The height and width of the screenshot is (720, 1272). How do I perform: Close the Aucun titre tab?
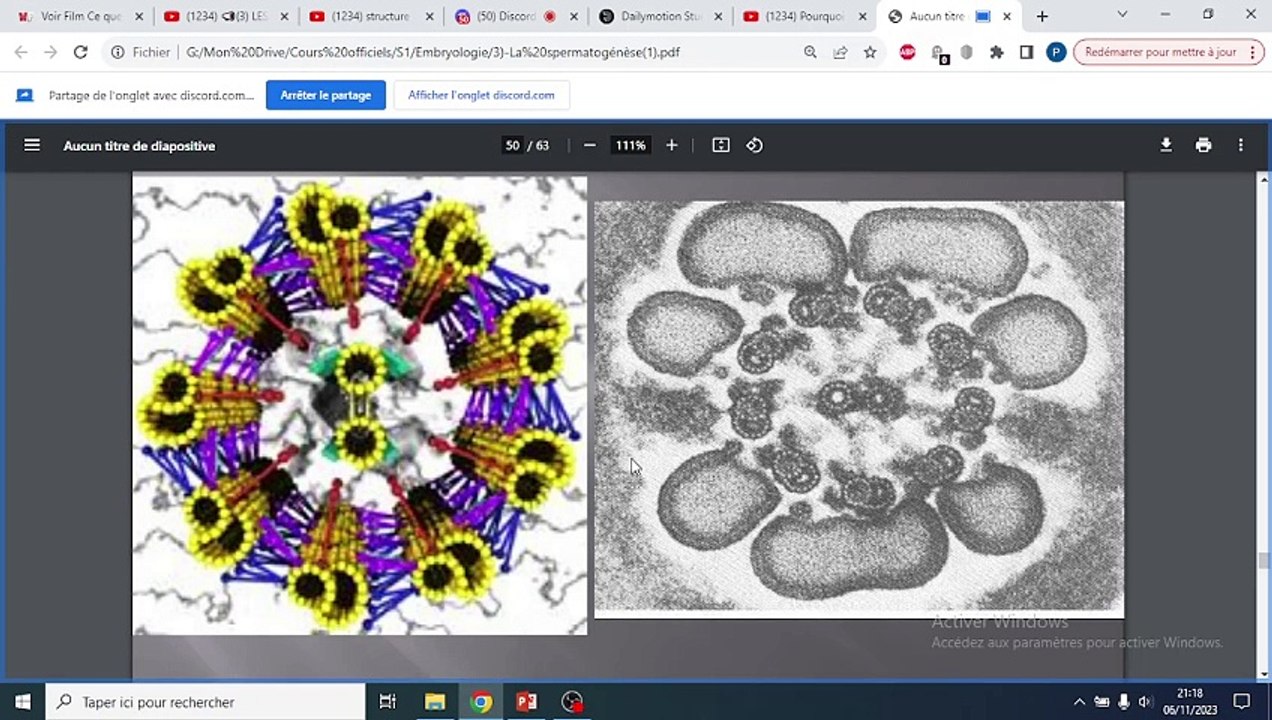coord(1008,16)
